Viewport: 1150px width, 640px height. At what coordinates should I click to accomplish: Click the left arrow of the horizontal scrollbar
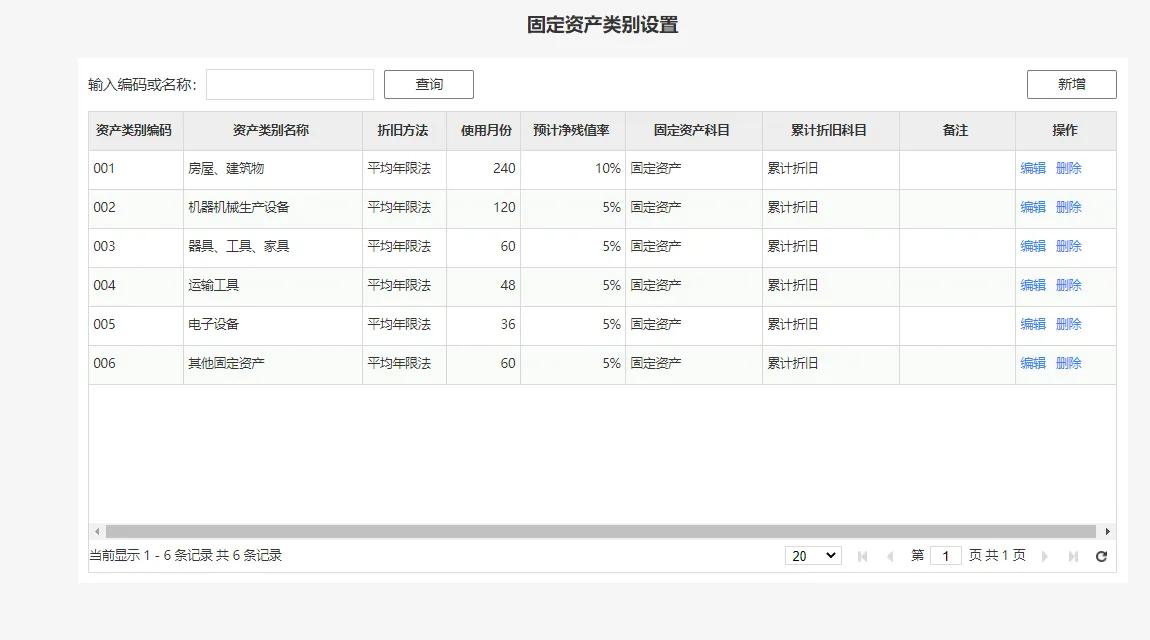coord(95,531)
